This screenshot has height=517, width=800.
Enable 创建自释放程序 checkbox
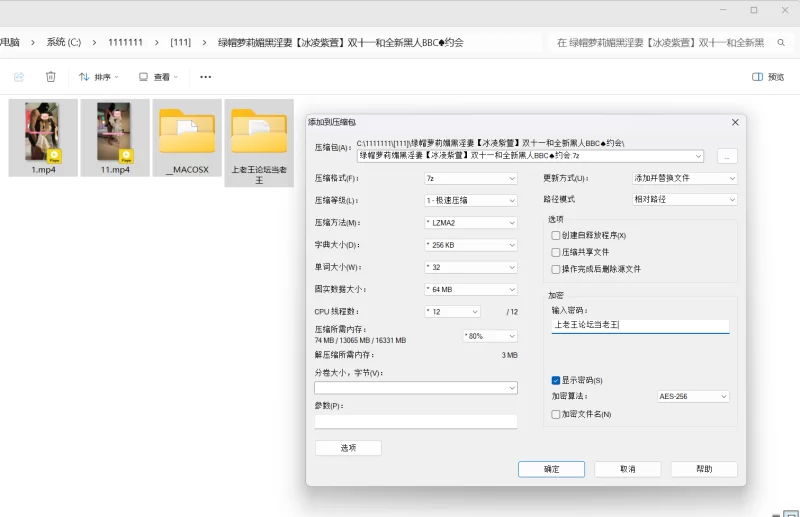pyautogui.click(x=556, y=235)
